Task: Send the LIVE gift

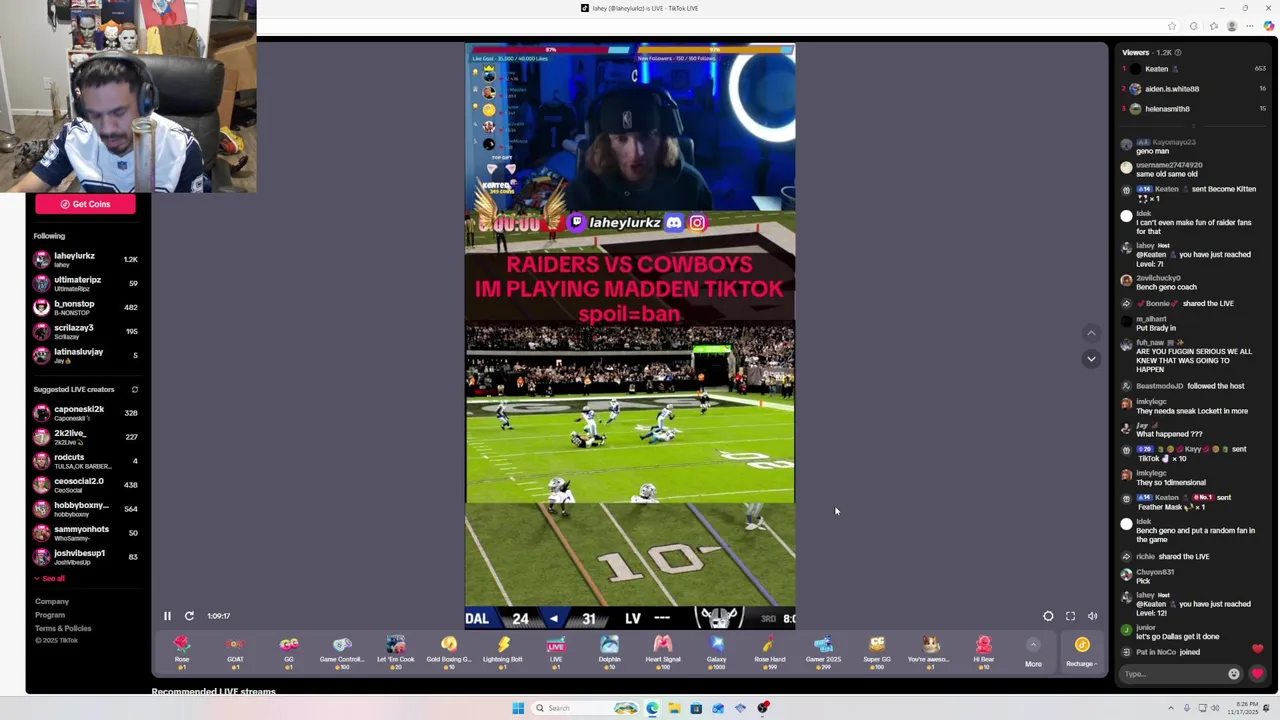Action: point(556,650)
